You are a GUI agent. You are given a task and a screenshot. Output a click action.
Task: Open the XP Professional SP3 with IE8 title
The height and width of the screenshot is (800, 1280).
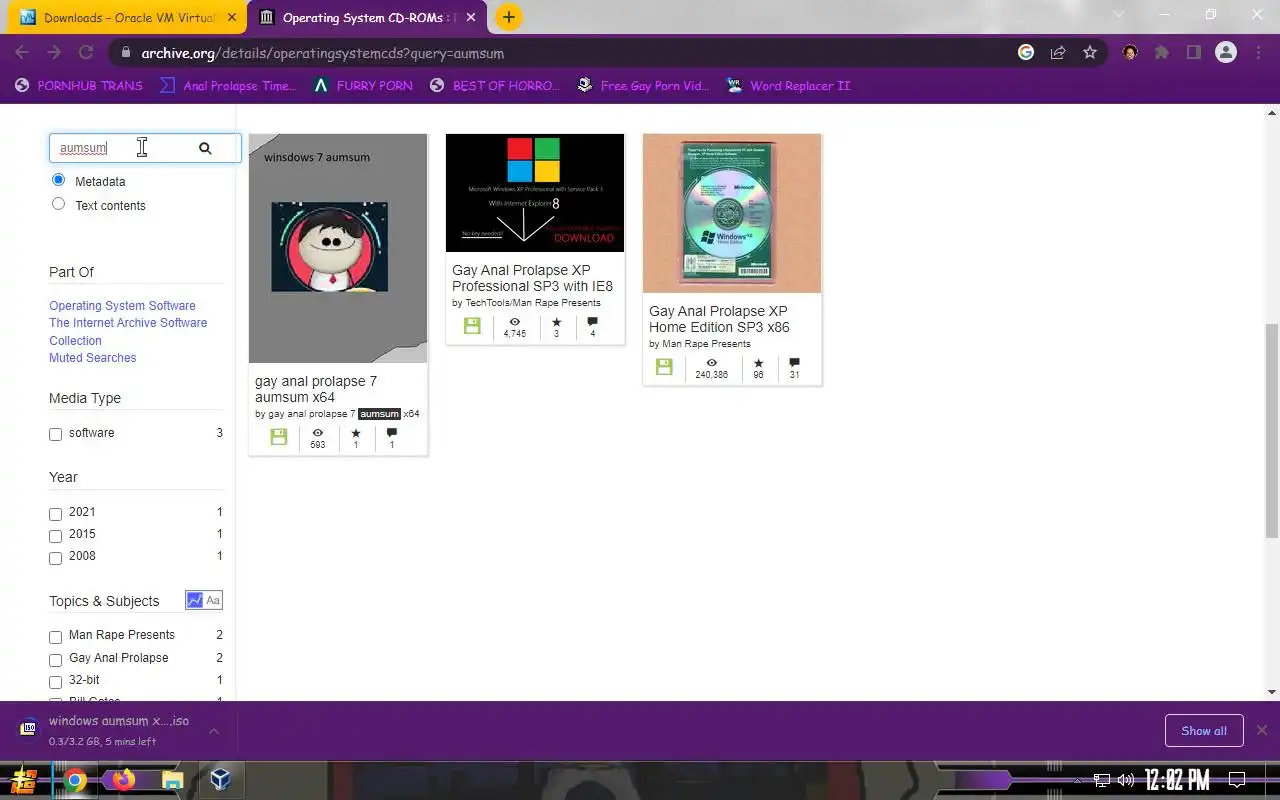(x=532, y=278)
